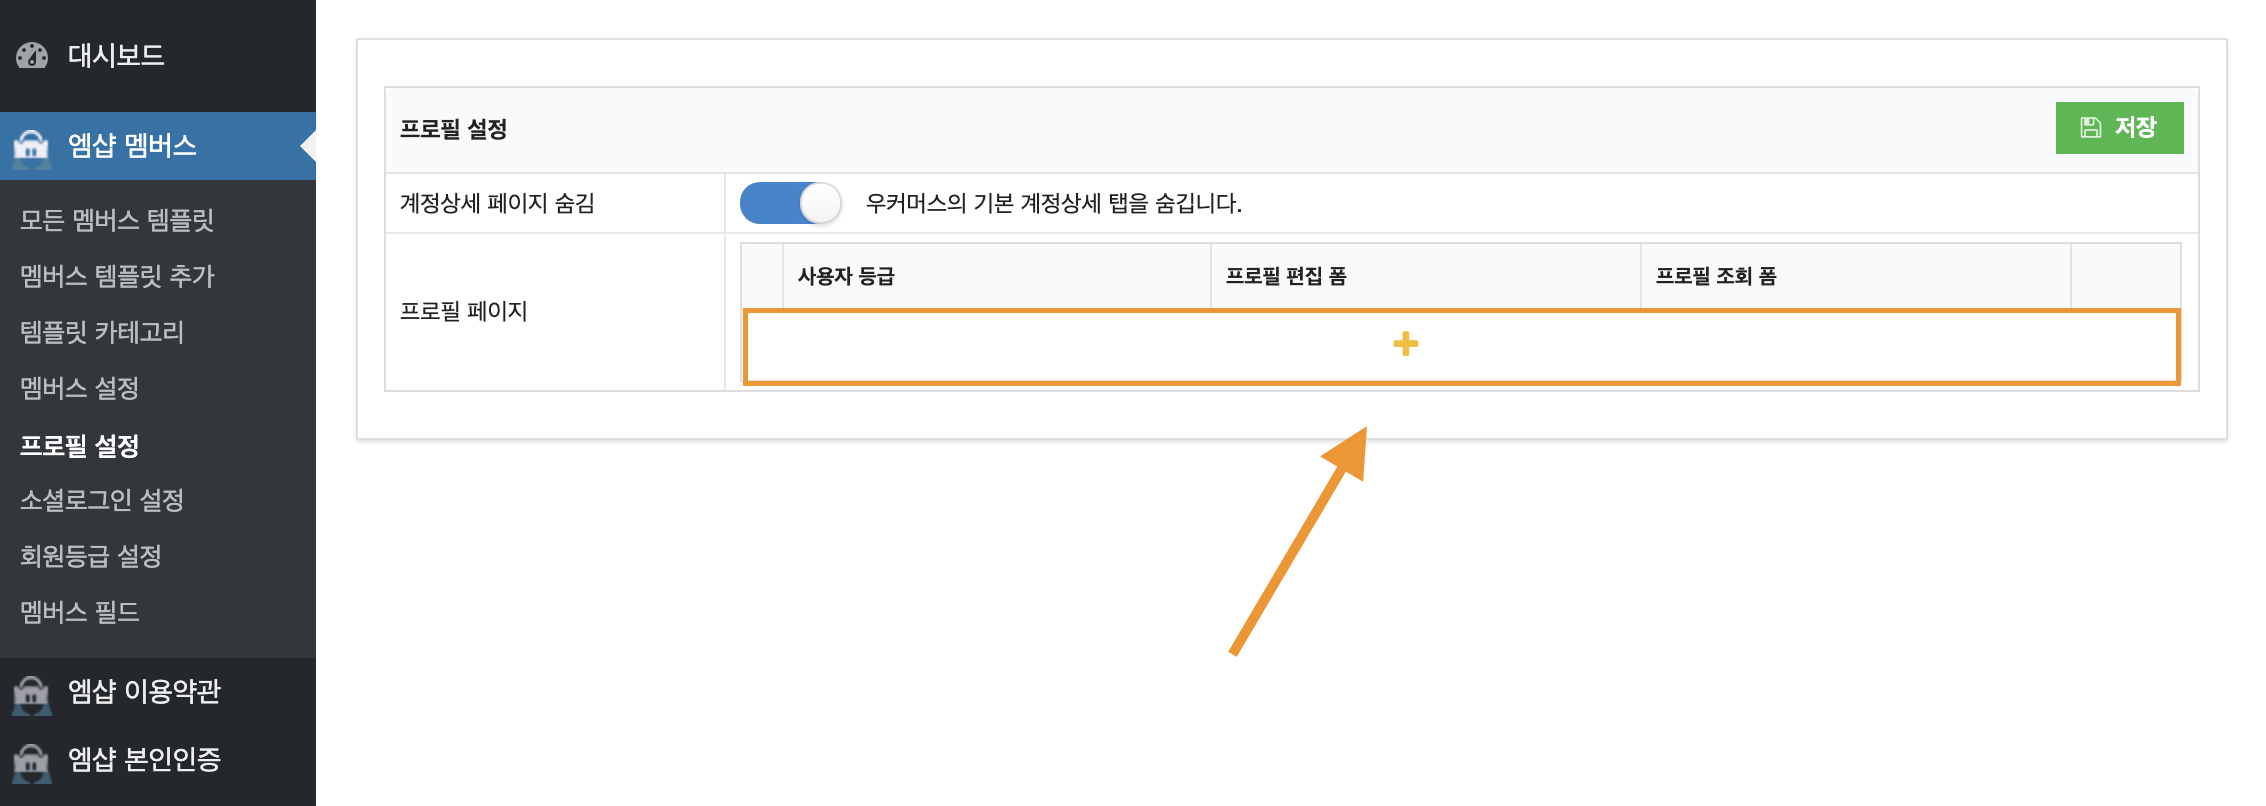Toggle 계정상세 페이지 숨김 switch off
This screenshot has width=2266, height=806.
[791, 203]
